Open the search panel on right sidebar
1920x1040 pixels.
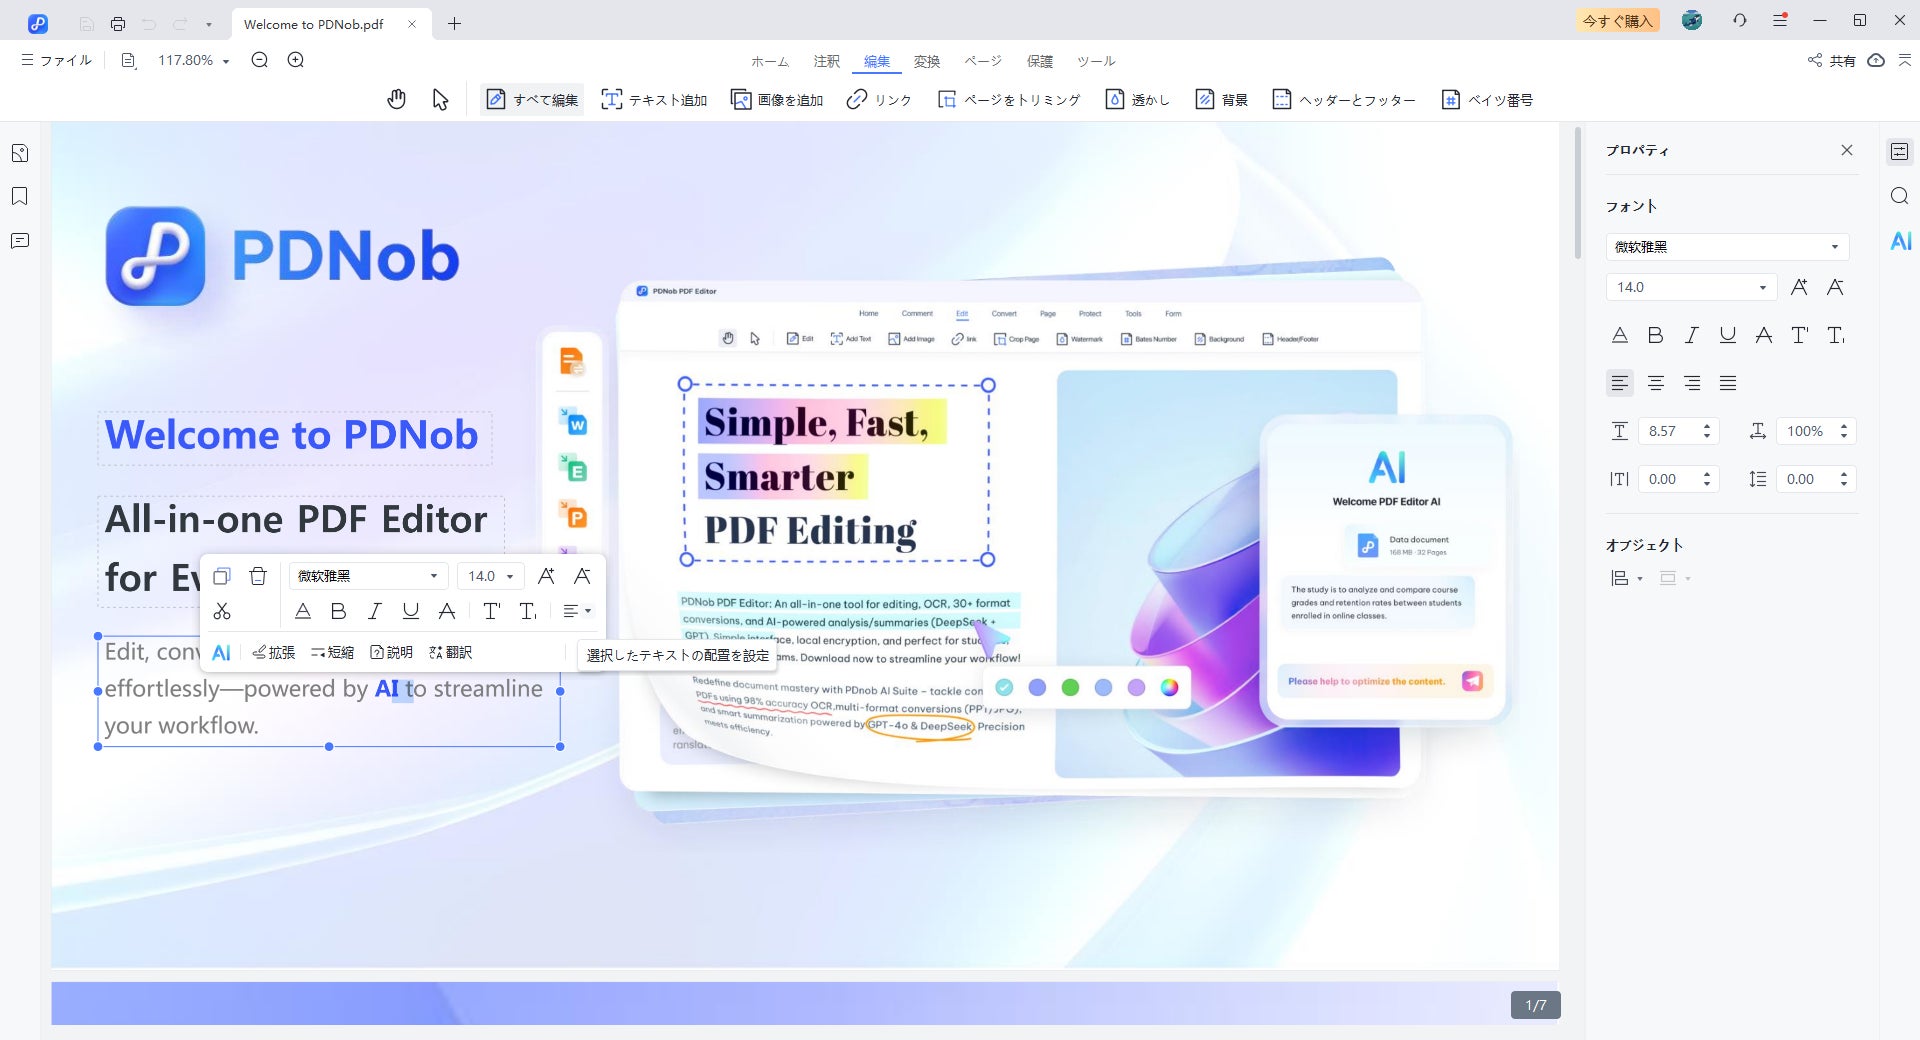click(1900, 196)
